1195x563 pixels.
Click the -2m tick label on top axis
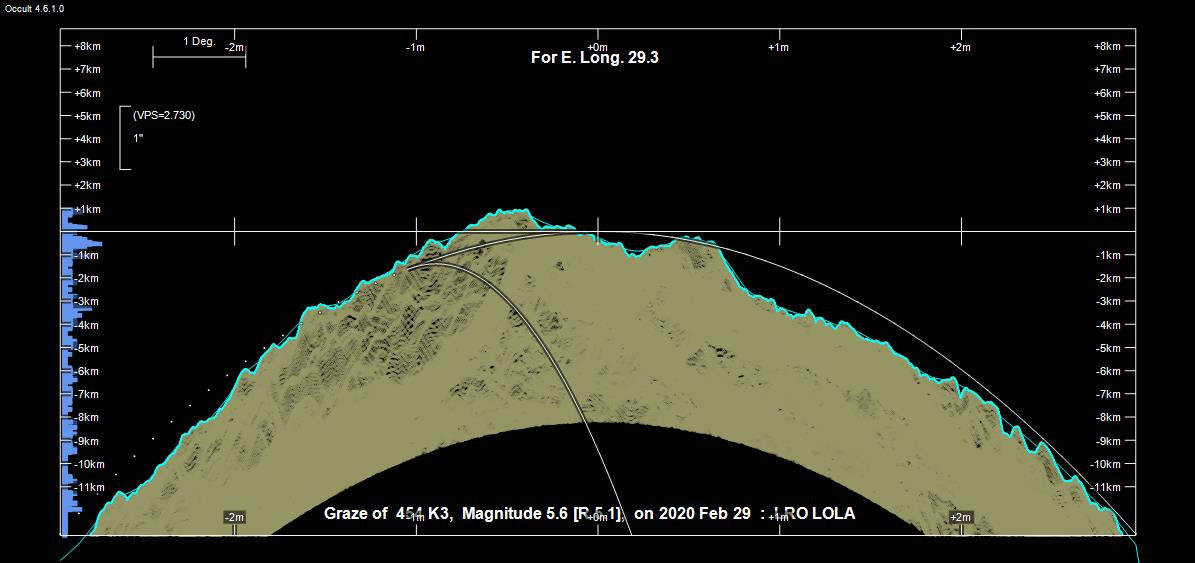235,47
